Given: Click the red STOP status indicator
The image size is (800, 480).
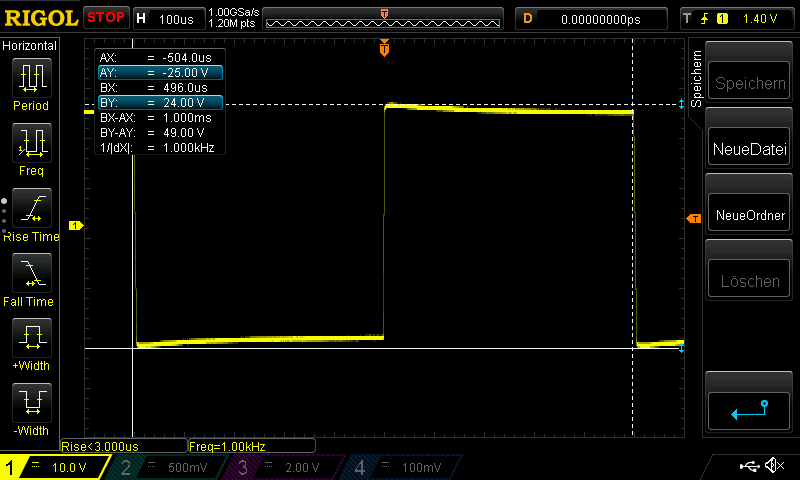Looking at the screenshot, I should point(106,18).
